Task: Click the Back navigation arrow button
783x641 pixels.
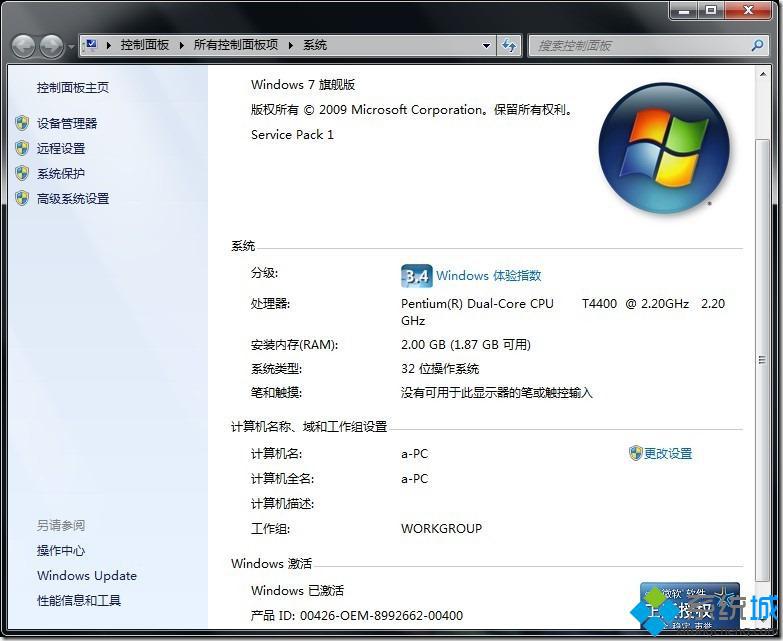Action: tap(24, 45)
